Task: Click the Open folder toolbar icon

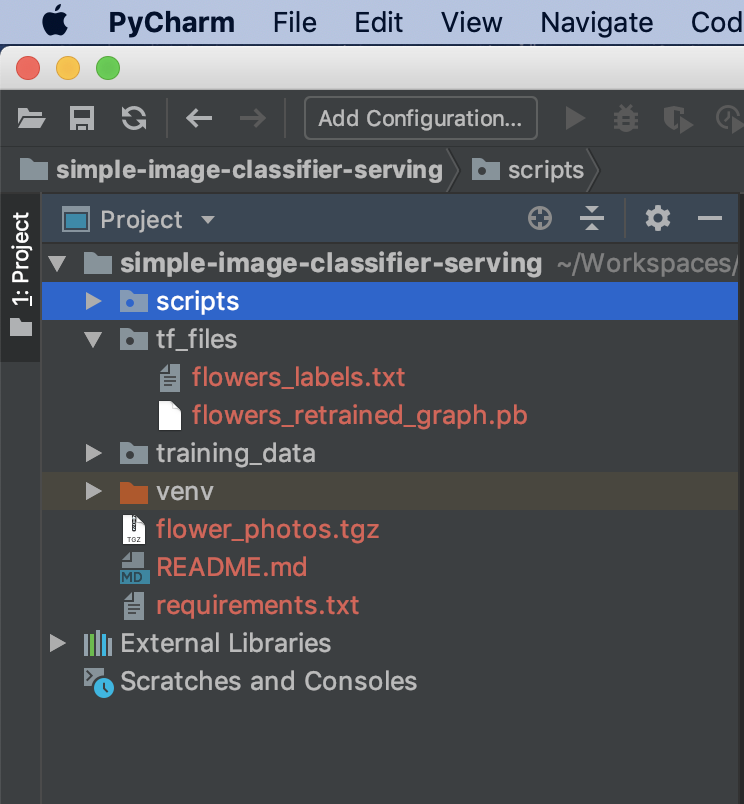Action: point(32,119)
